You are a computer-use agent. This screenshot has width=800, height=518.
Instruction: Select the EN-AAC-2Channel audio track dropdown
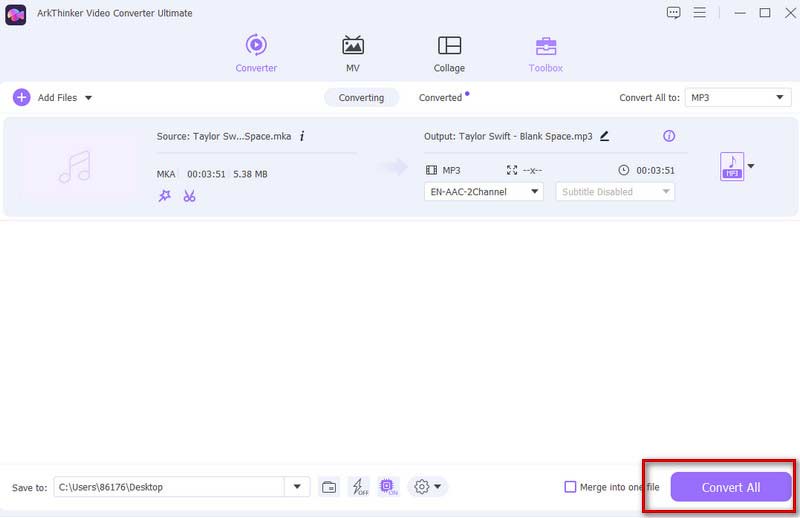[x=483, y=192]
